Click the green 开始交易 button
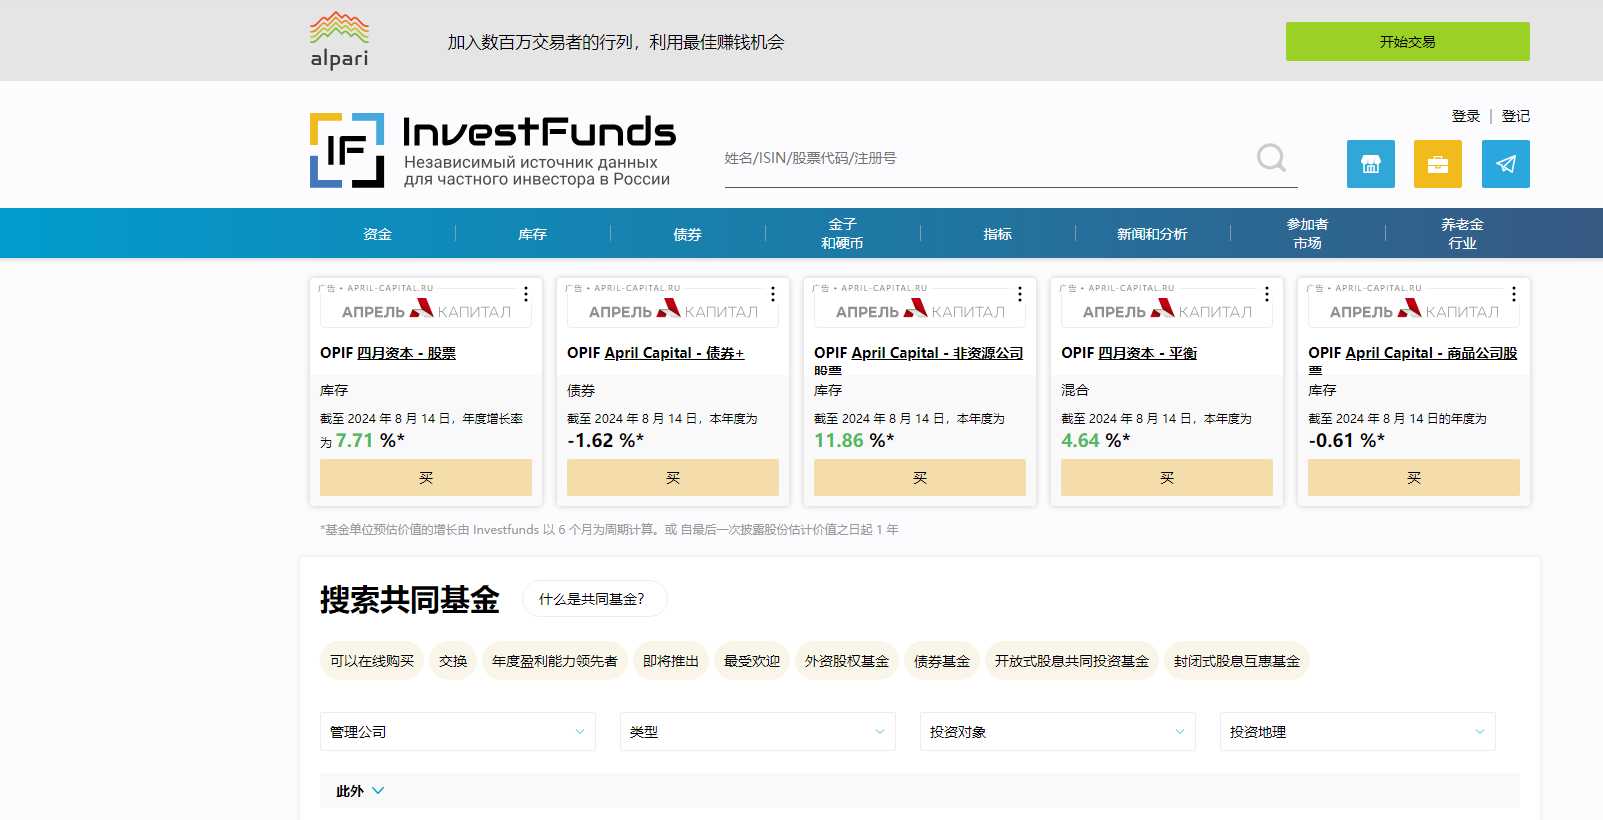Image resolution: width=1603 pixels, height=820 pixels. (1408, 41)
